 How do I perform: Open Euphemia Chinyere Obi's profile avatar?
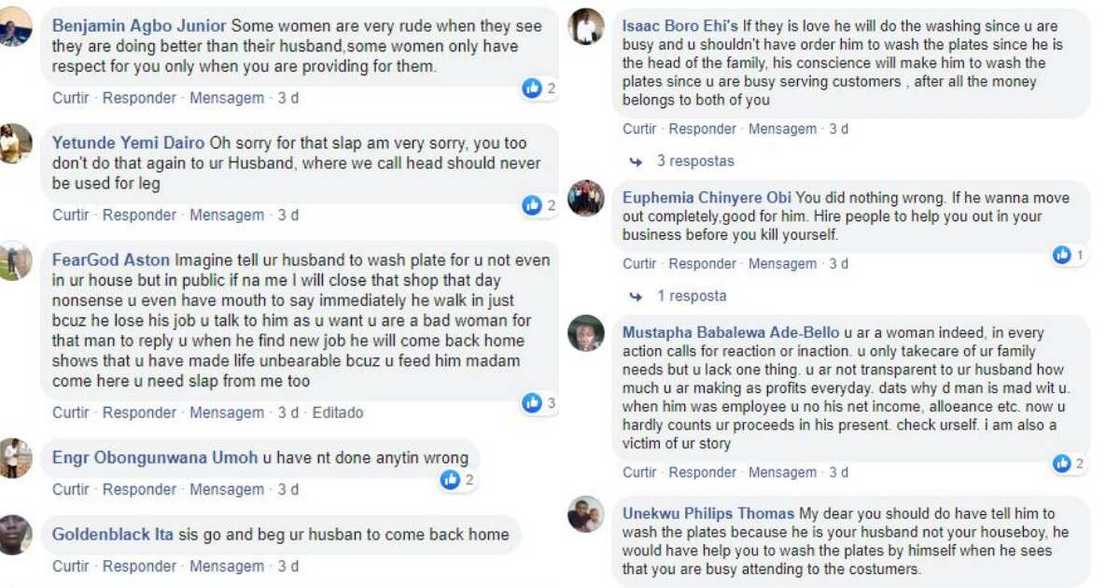pos(586,198)
